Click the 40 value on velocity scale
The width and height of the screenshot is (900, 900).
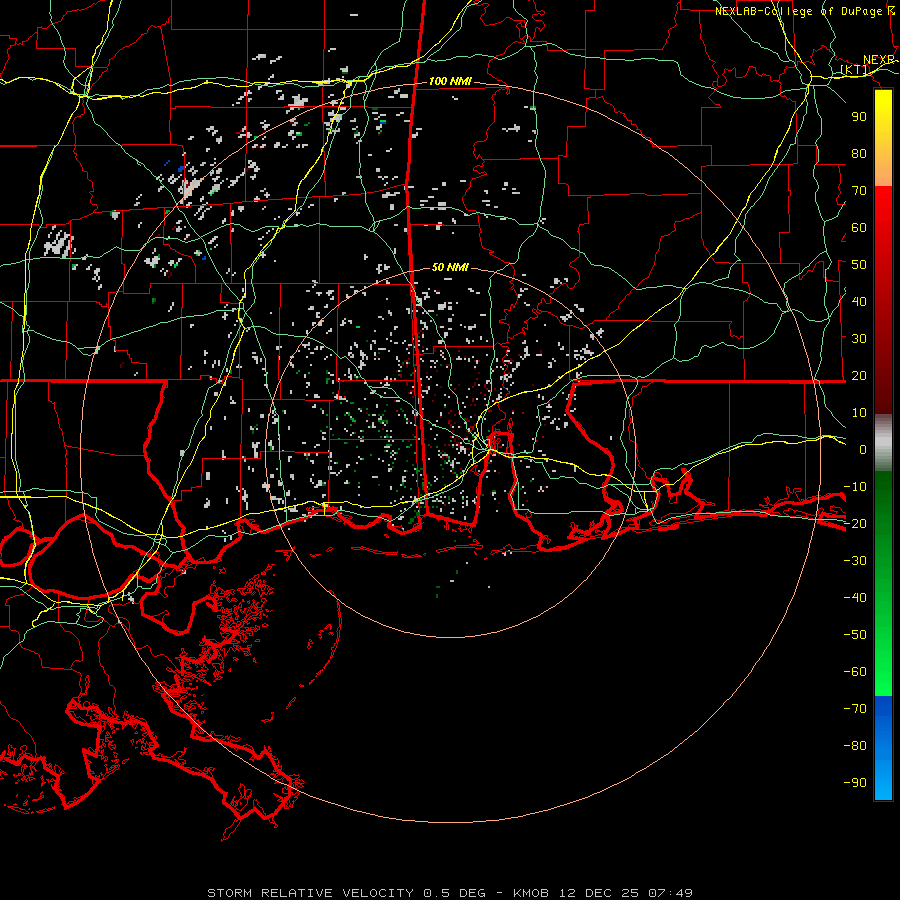pyautogui.click(x=859, y=302)
